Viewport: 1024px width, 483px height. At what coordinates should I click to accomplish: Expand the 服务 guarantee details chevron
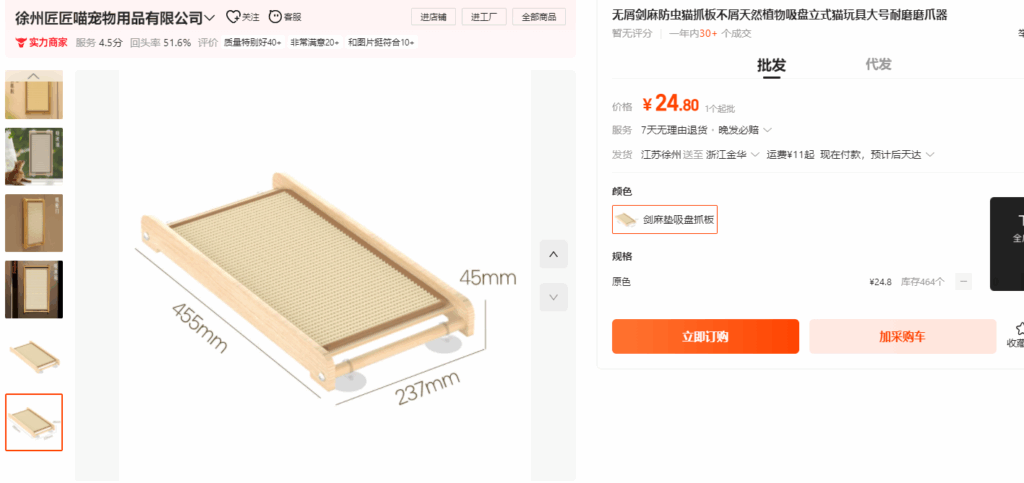767,130
